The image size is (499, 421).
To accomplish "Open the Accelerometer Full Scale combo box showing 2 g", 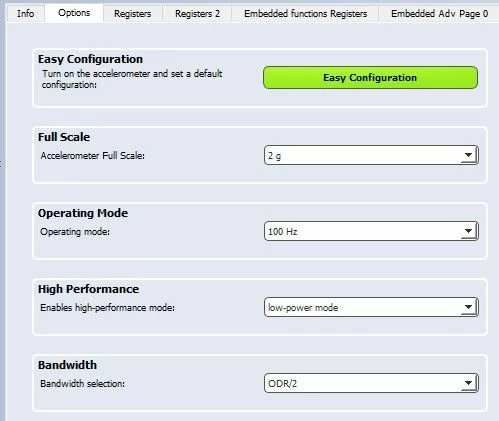I will pyautogui.click(x=371, y=155).
